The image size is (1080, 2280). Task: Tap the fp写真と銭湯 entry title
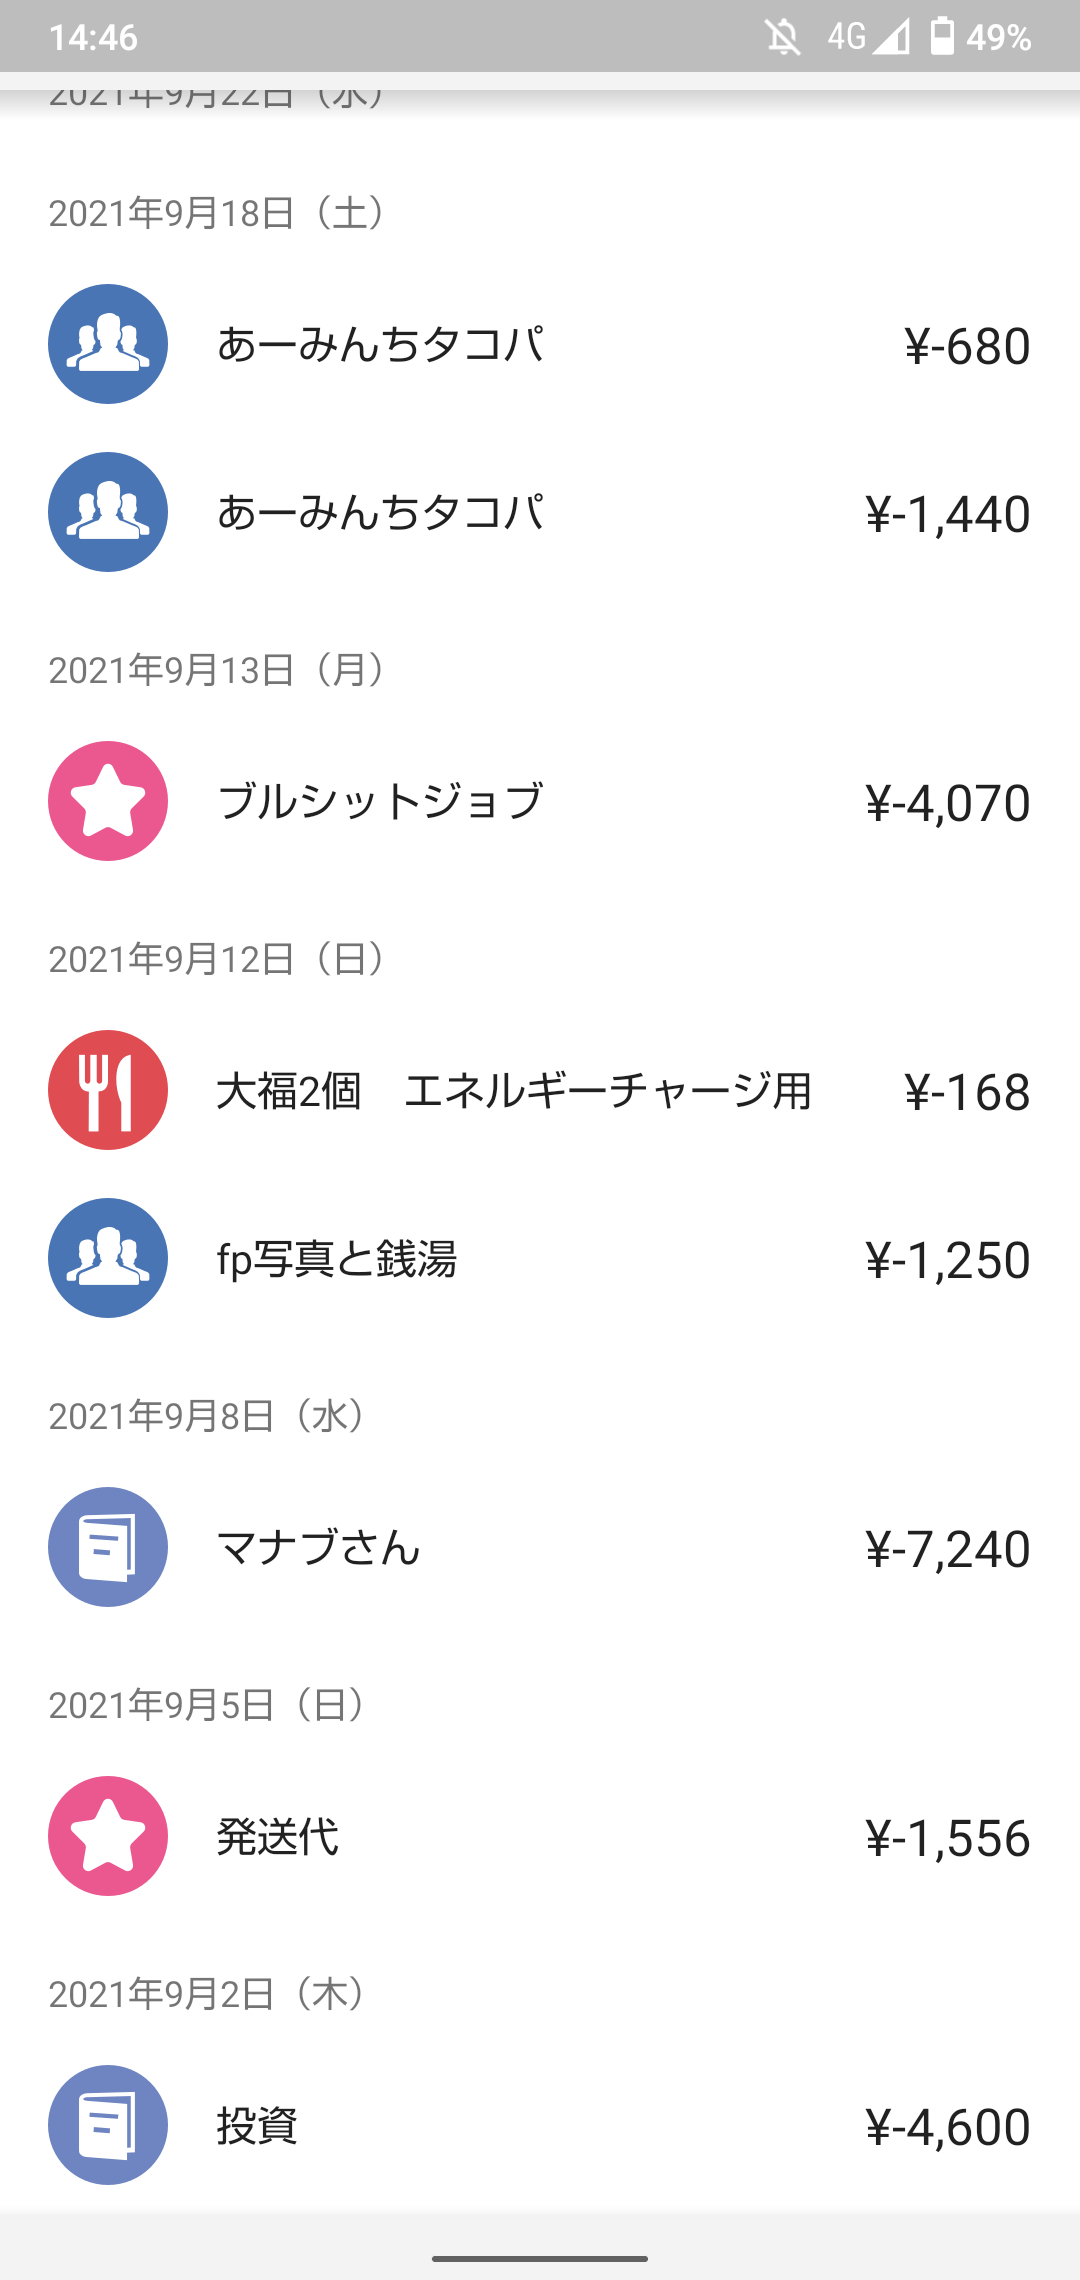[337, 1259]
